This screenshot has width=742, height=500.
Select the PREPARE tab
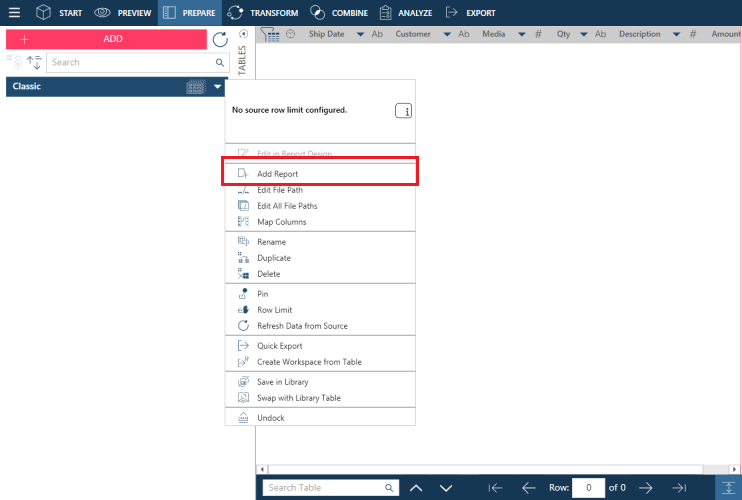[x=189, y=13]
